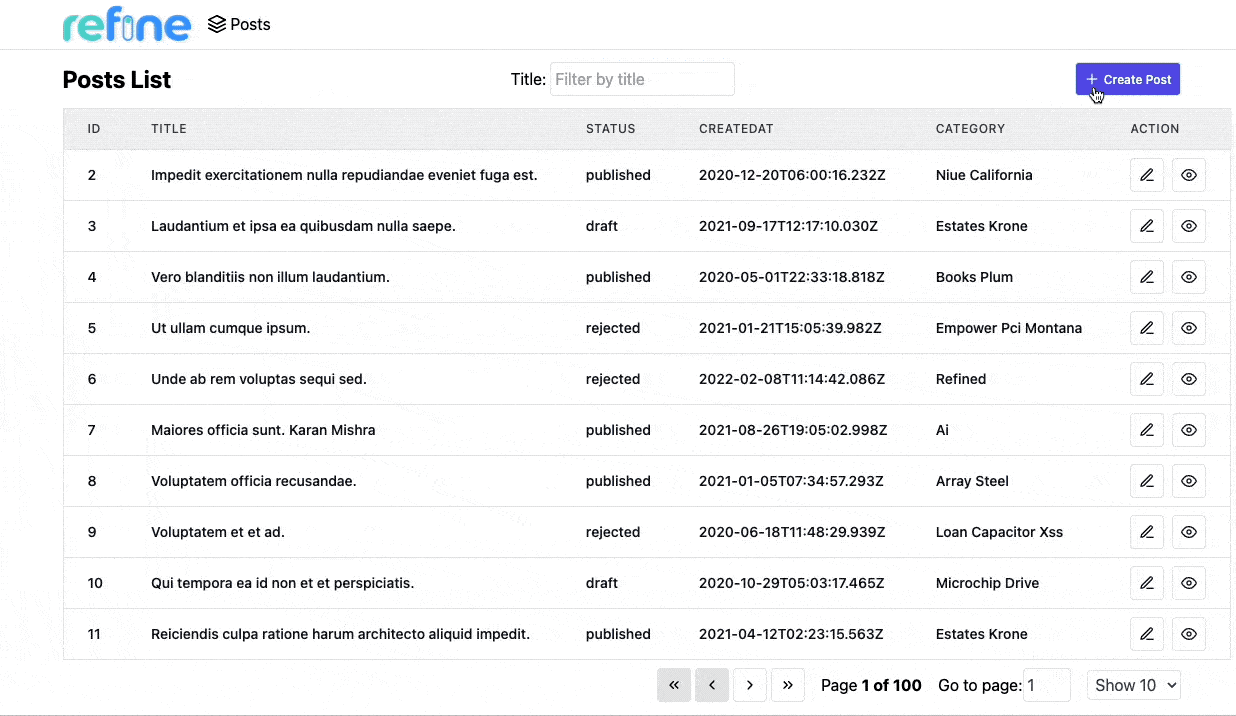Click the pencil icon for post 8
This screenshot has height=716, width=1236.
point(1147,481)
